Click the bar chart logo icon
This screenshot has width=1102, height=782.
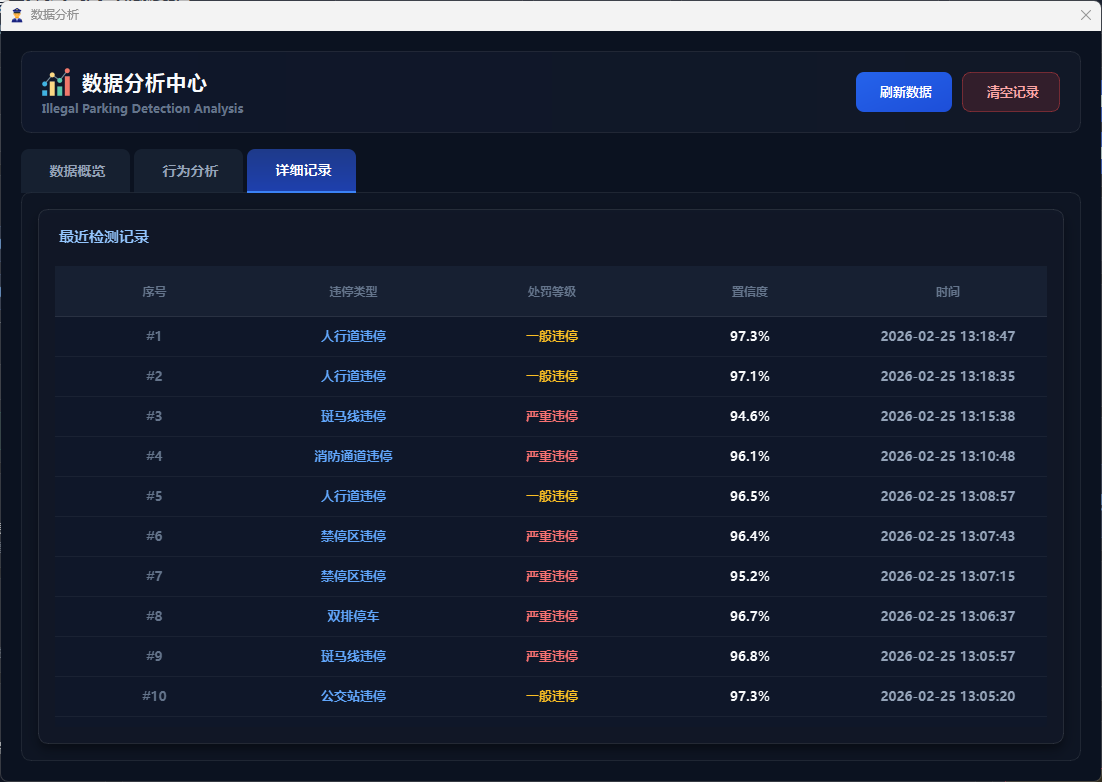56,83
